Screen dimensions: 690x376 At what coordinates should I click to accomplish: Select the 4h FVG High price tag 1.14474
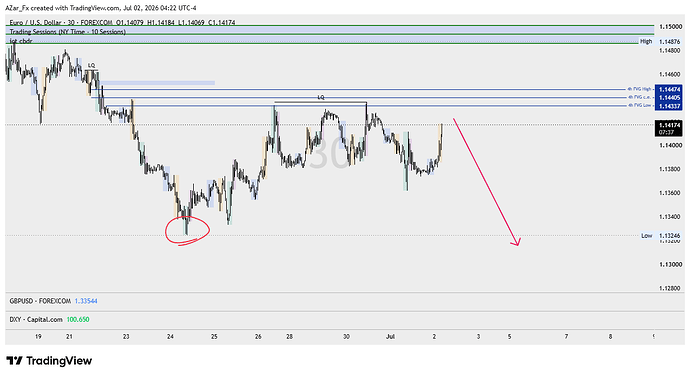click(669, 89)
